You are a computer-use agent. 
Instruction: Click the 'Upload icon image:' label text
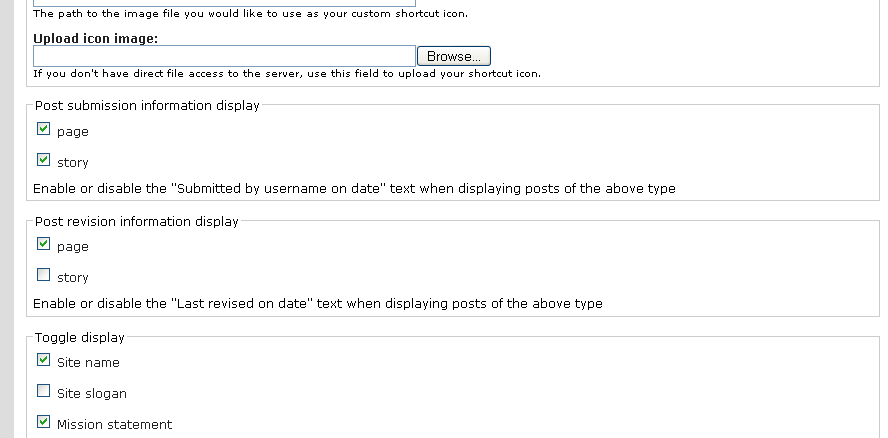pyautogui.click(x=96, y=38)
